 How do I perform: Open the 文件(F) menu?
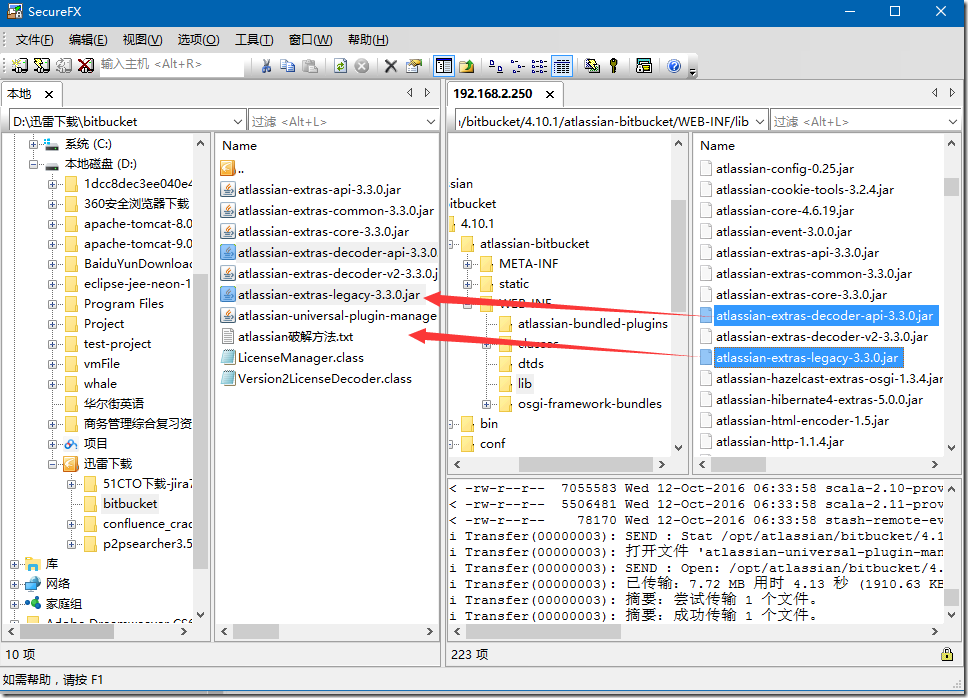[x=35, y=40]
